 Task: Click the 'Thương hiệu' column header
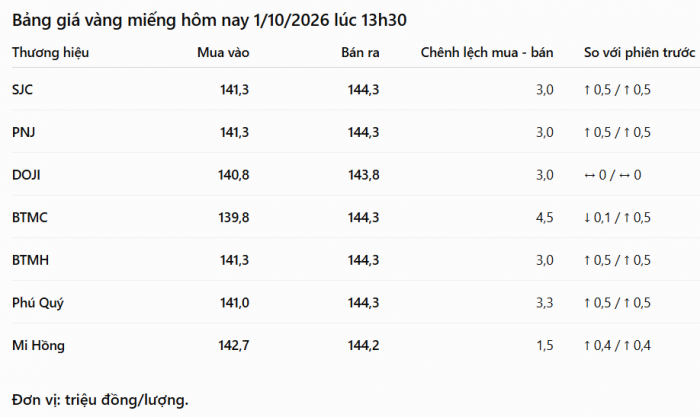50,53
